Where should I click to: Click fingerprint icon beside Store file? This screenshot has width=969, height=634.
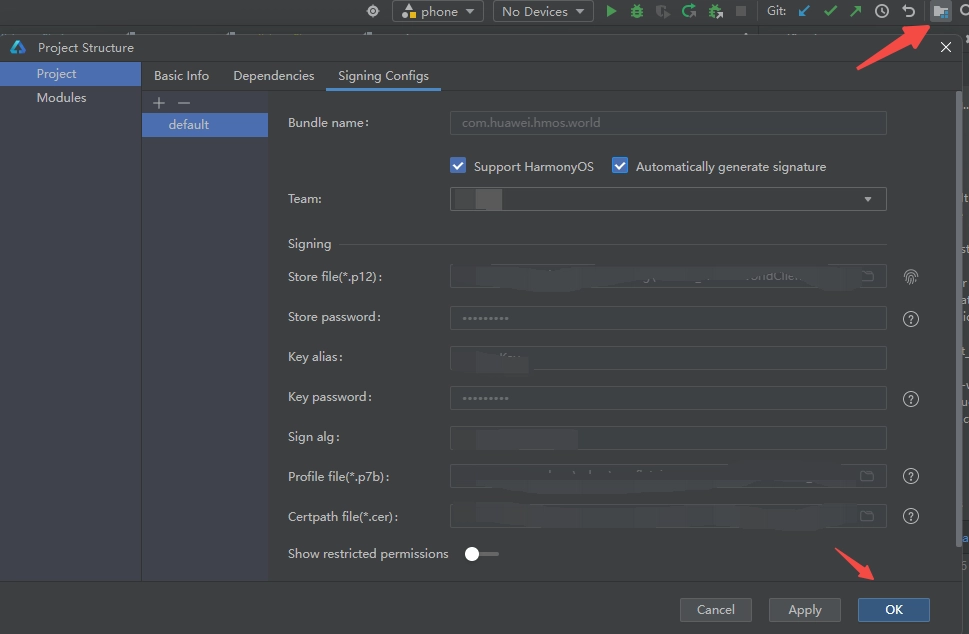point(911,276)
